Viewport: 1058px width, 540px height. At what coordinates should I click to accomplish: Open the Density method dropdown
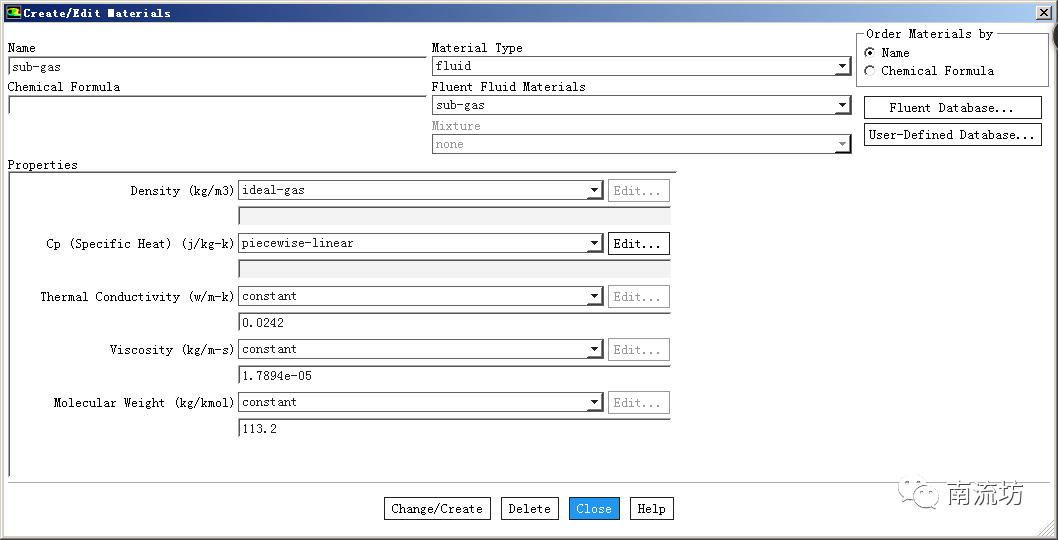tap(420, 190)
